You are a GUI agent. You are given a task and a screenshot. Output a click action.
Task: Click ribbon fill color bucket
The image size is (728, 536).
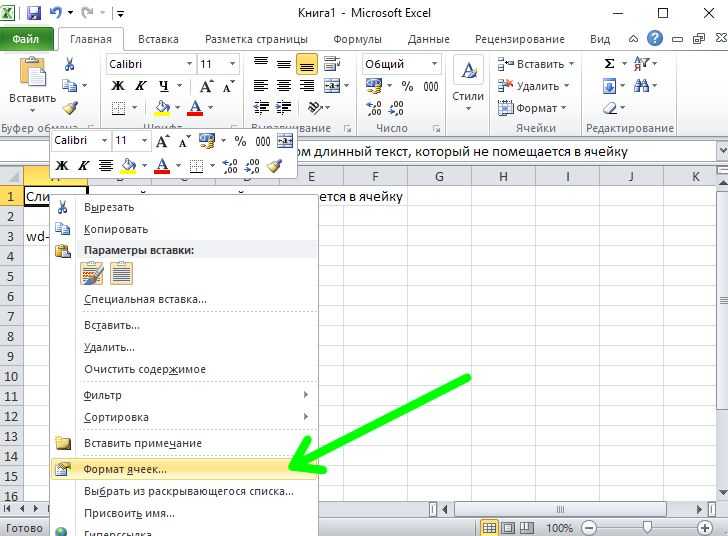click(x=162, y=108)
